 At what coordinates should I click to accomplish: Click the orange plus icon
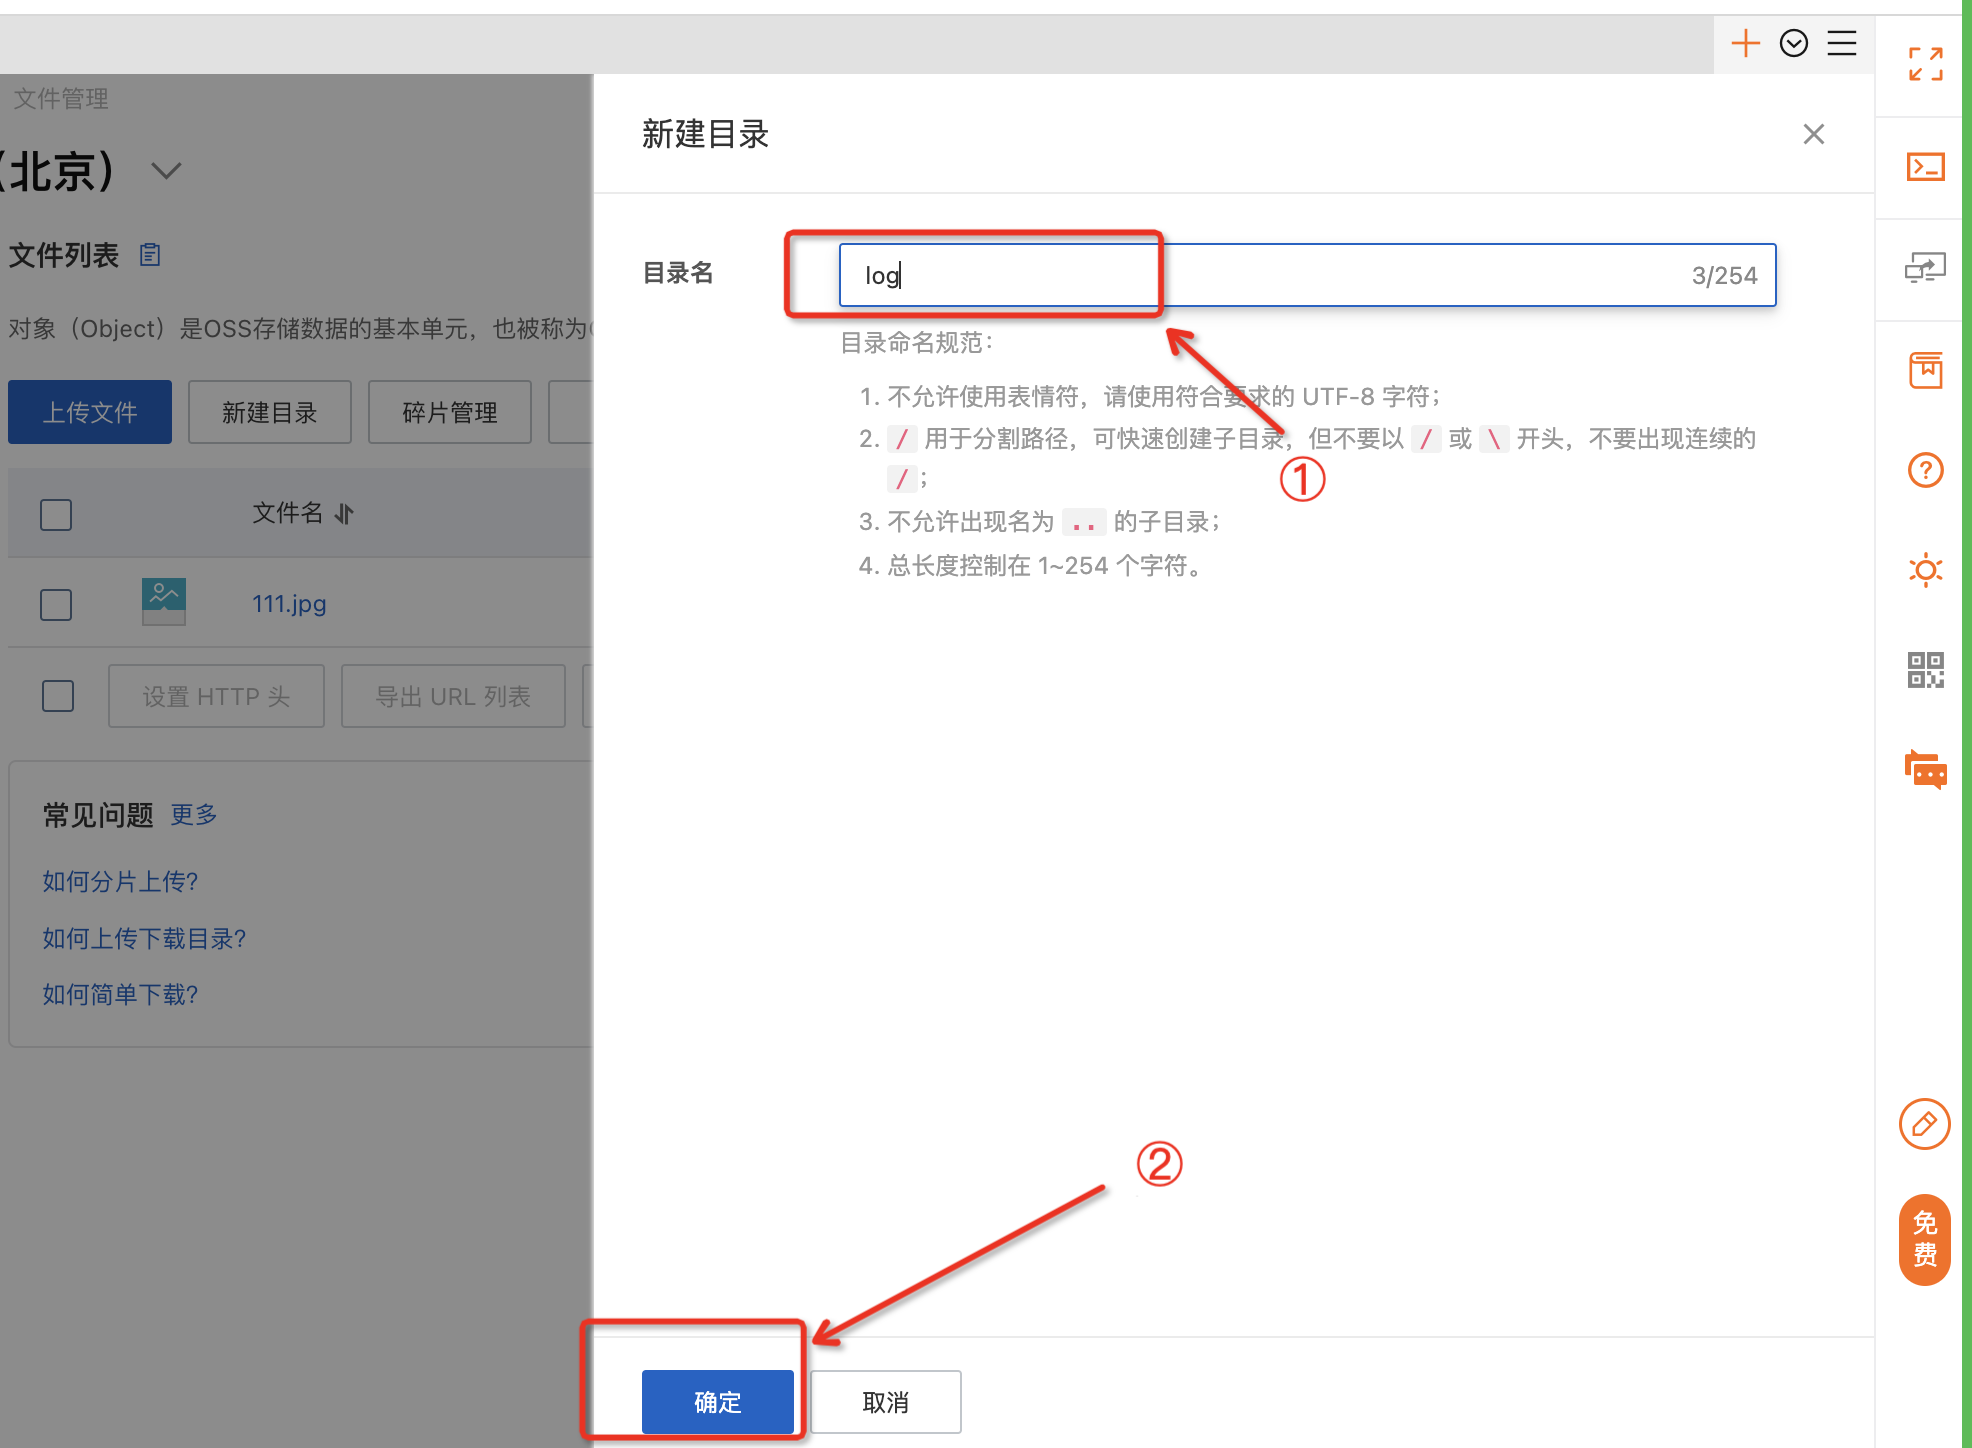coord(1745,43)
